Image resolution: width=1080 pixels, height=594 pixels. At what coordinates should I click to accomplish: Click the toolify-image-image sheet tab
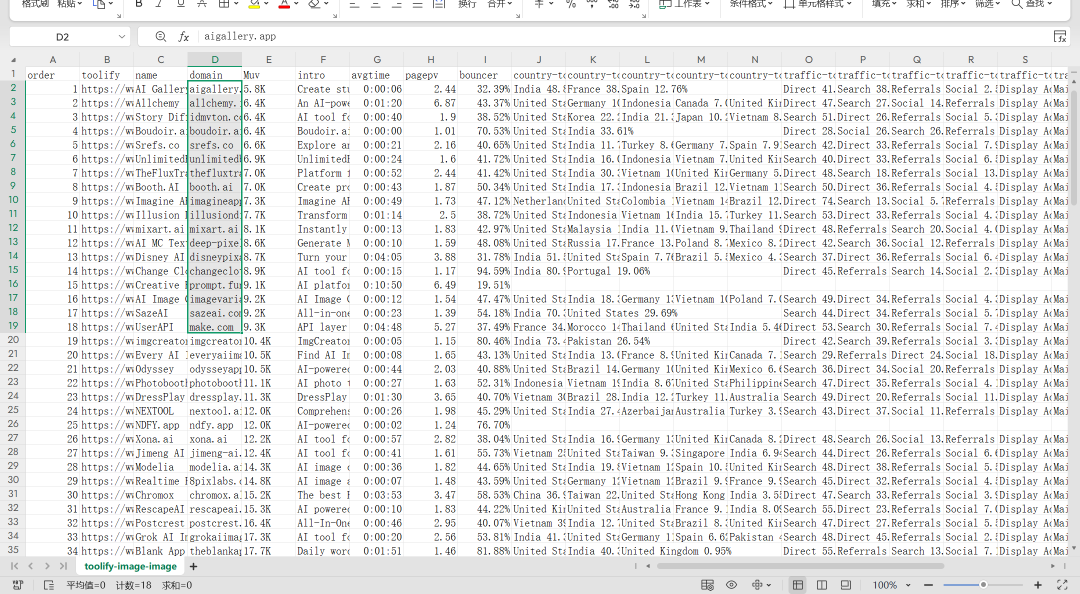pos(131,566)
